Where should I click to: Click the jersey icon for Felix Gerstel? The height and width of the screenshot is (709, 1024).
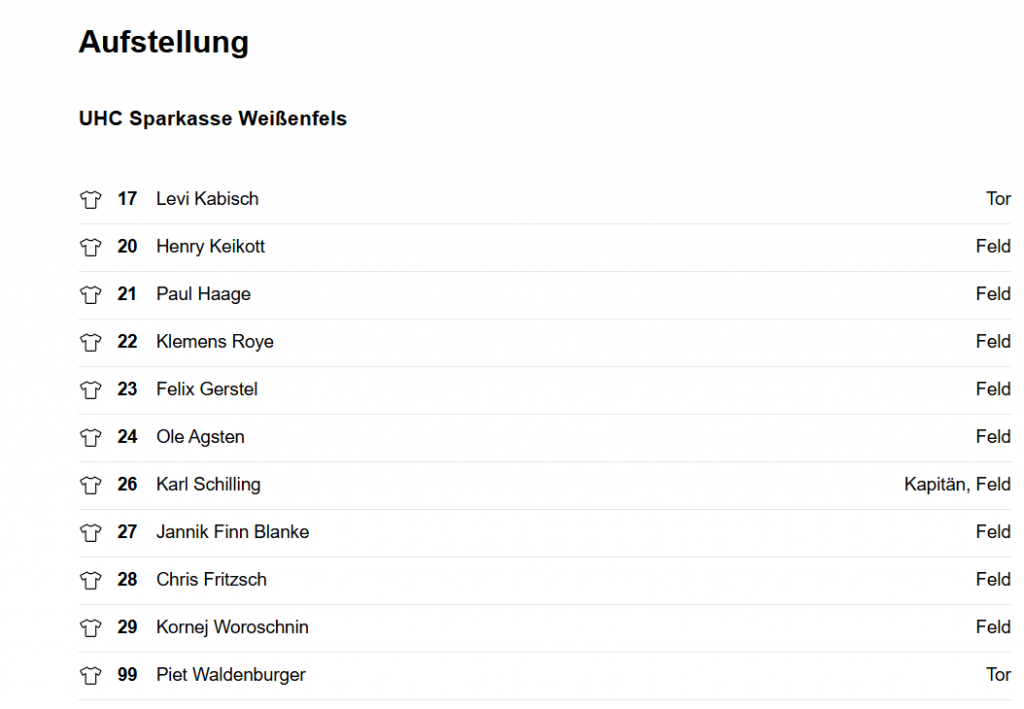pos(91,390)
